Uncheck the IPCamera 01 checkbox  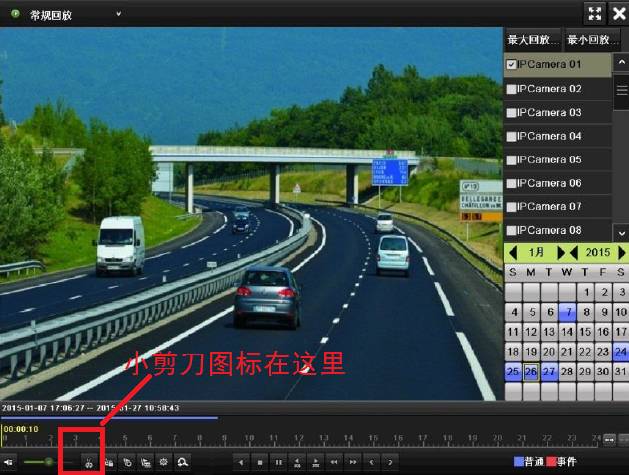(x=511, y=65)
